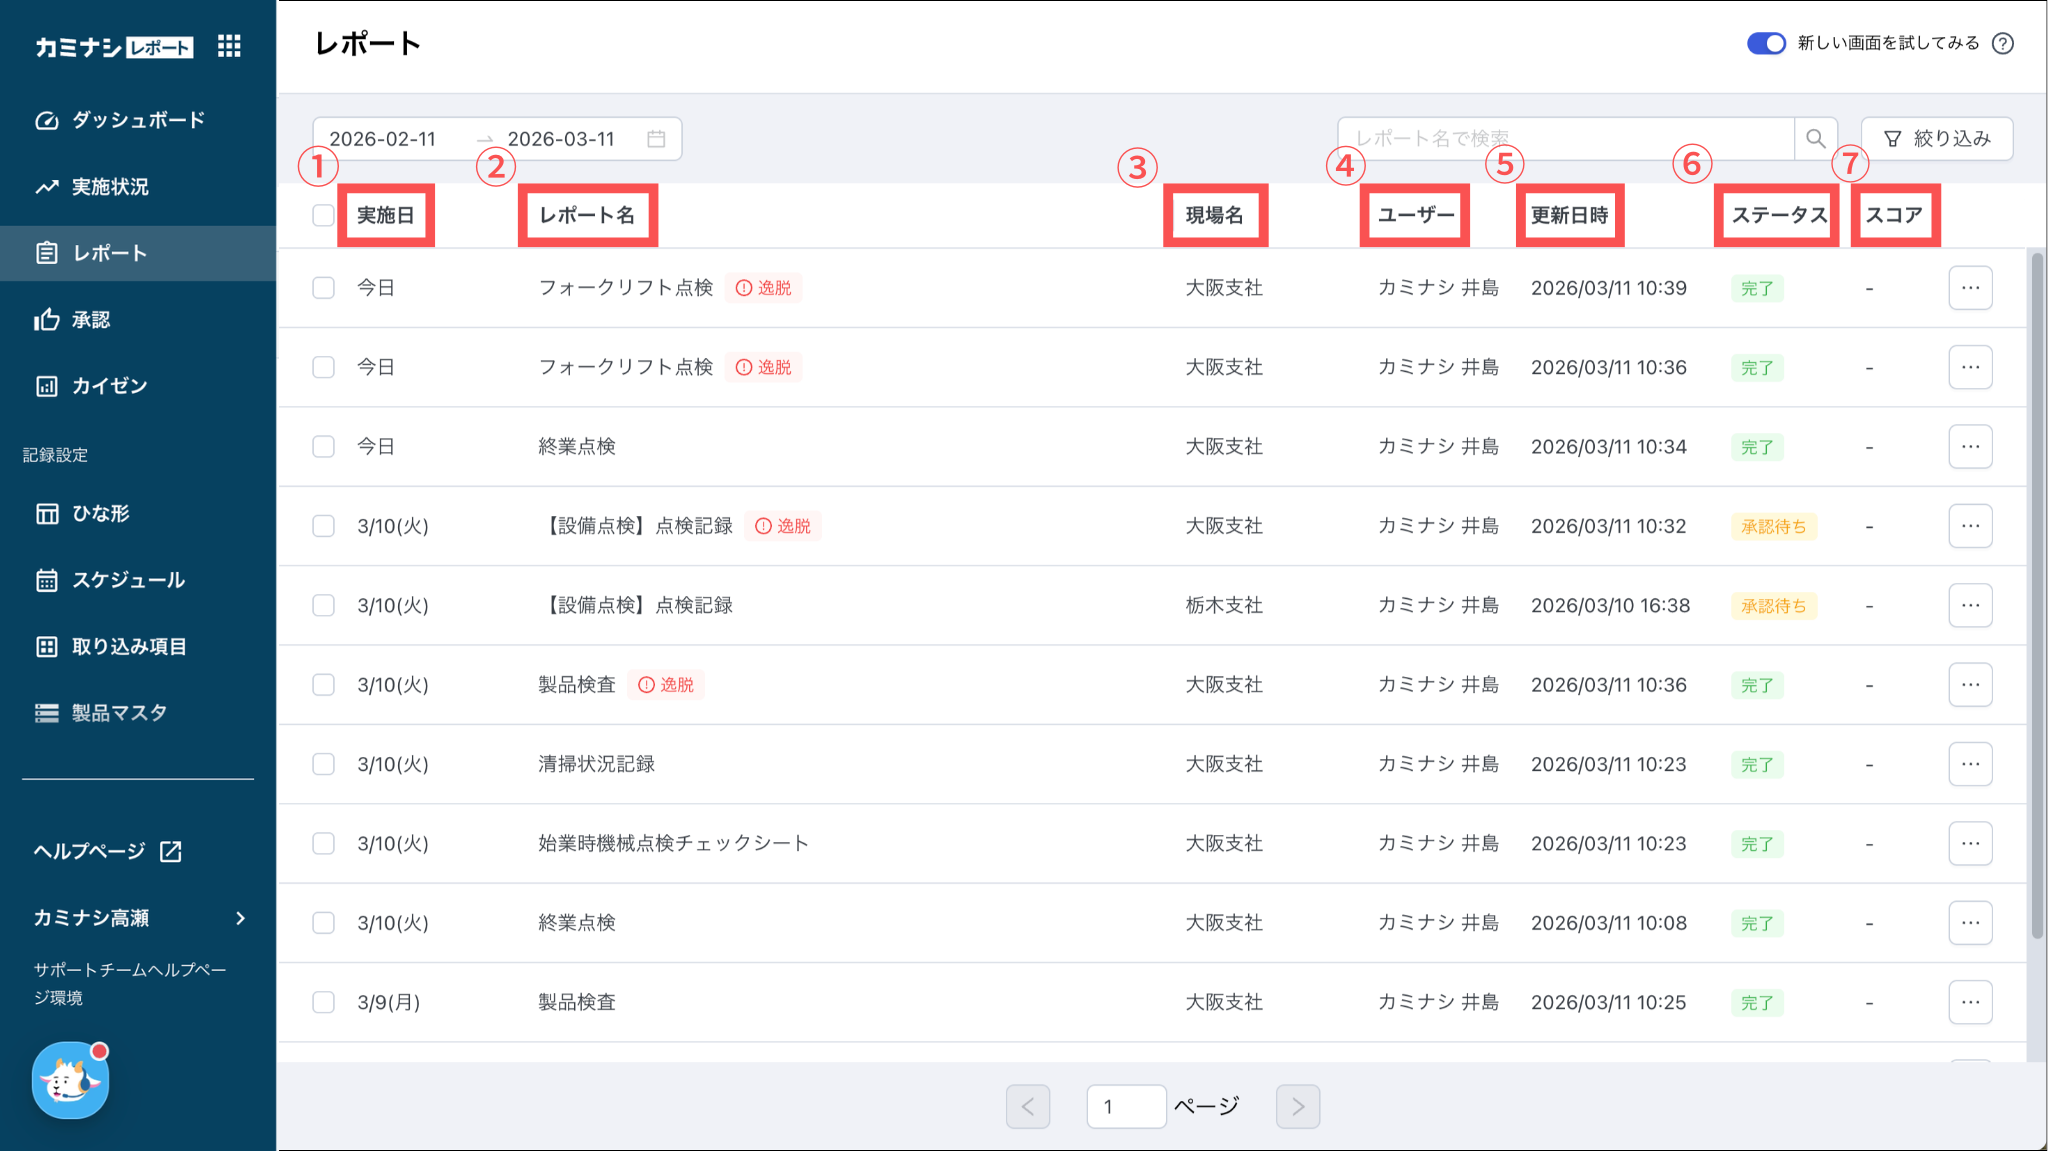Open the start date 2026-02-11 picker
Screen dimensions: 2048x1151
[x=383, y=139]
